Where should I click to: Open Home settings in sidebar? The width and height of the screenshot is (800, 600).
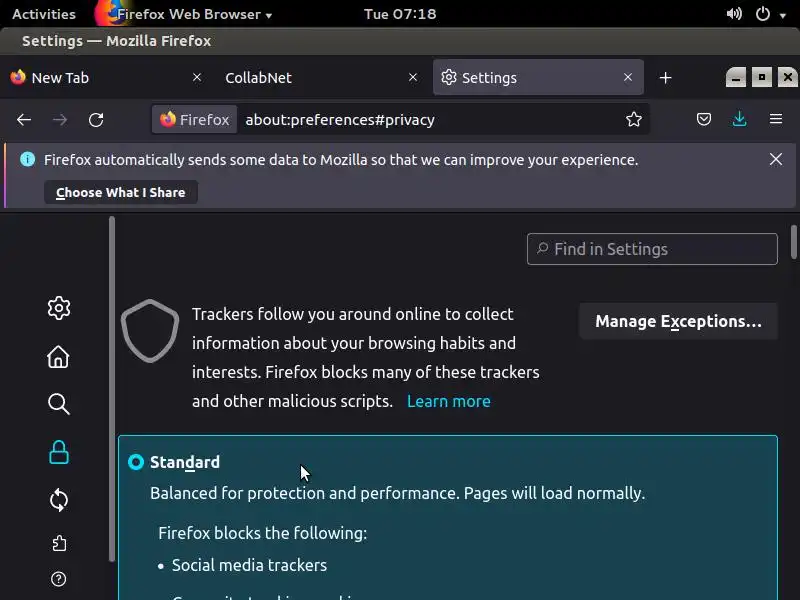coord(59,357)
